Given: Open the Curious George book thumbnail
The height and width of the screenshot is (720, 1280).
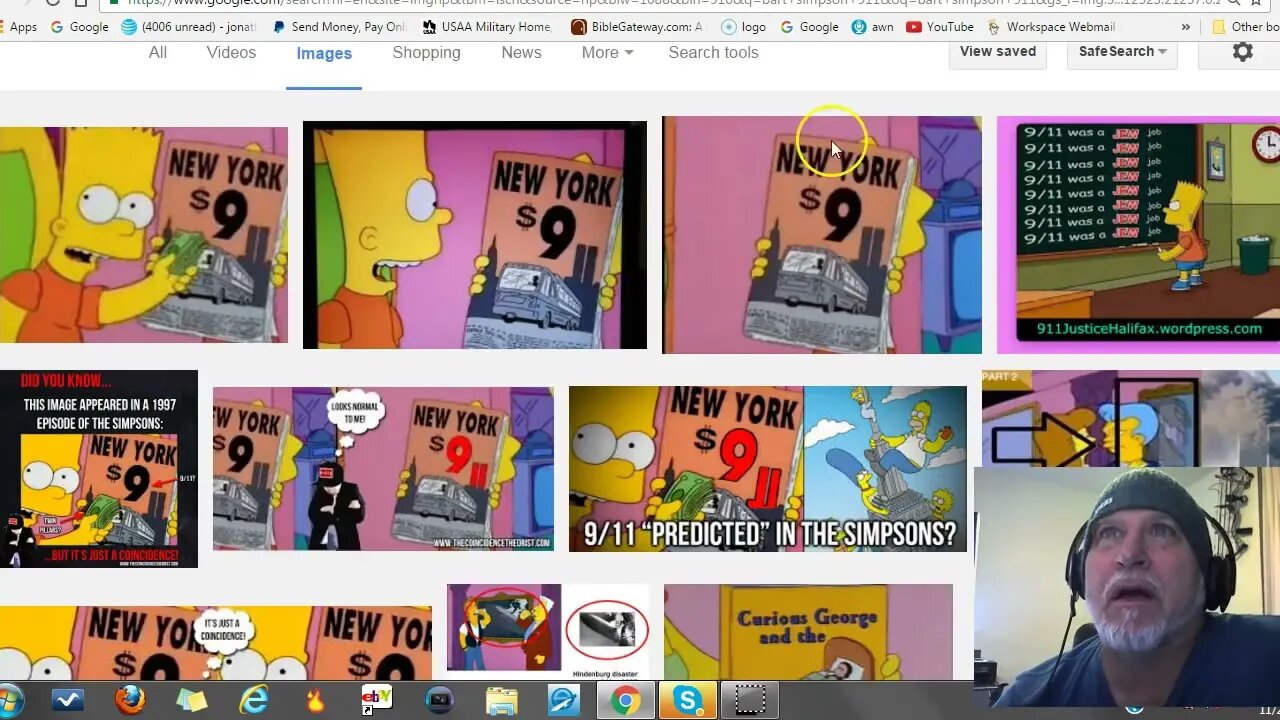Looking at the screenshot, I should click(x=808, y=632).
